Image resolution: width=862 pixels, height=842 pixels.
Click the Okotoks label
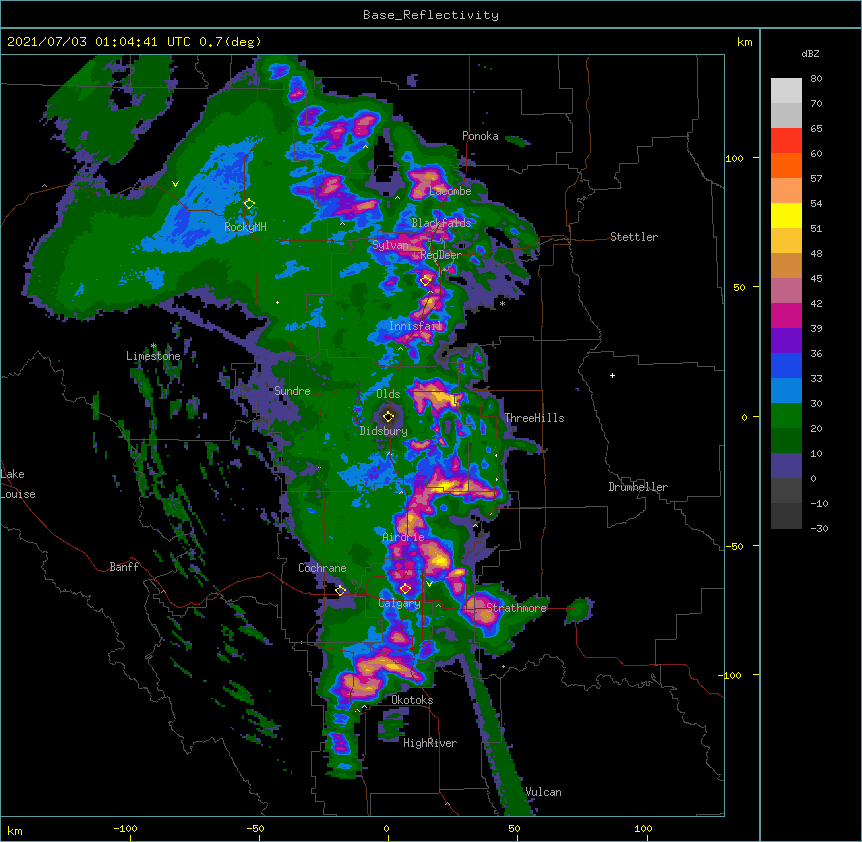(412, 700)
